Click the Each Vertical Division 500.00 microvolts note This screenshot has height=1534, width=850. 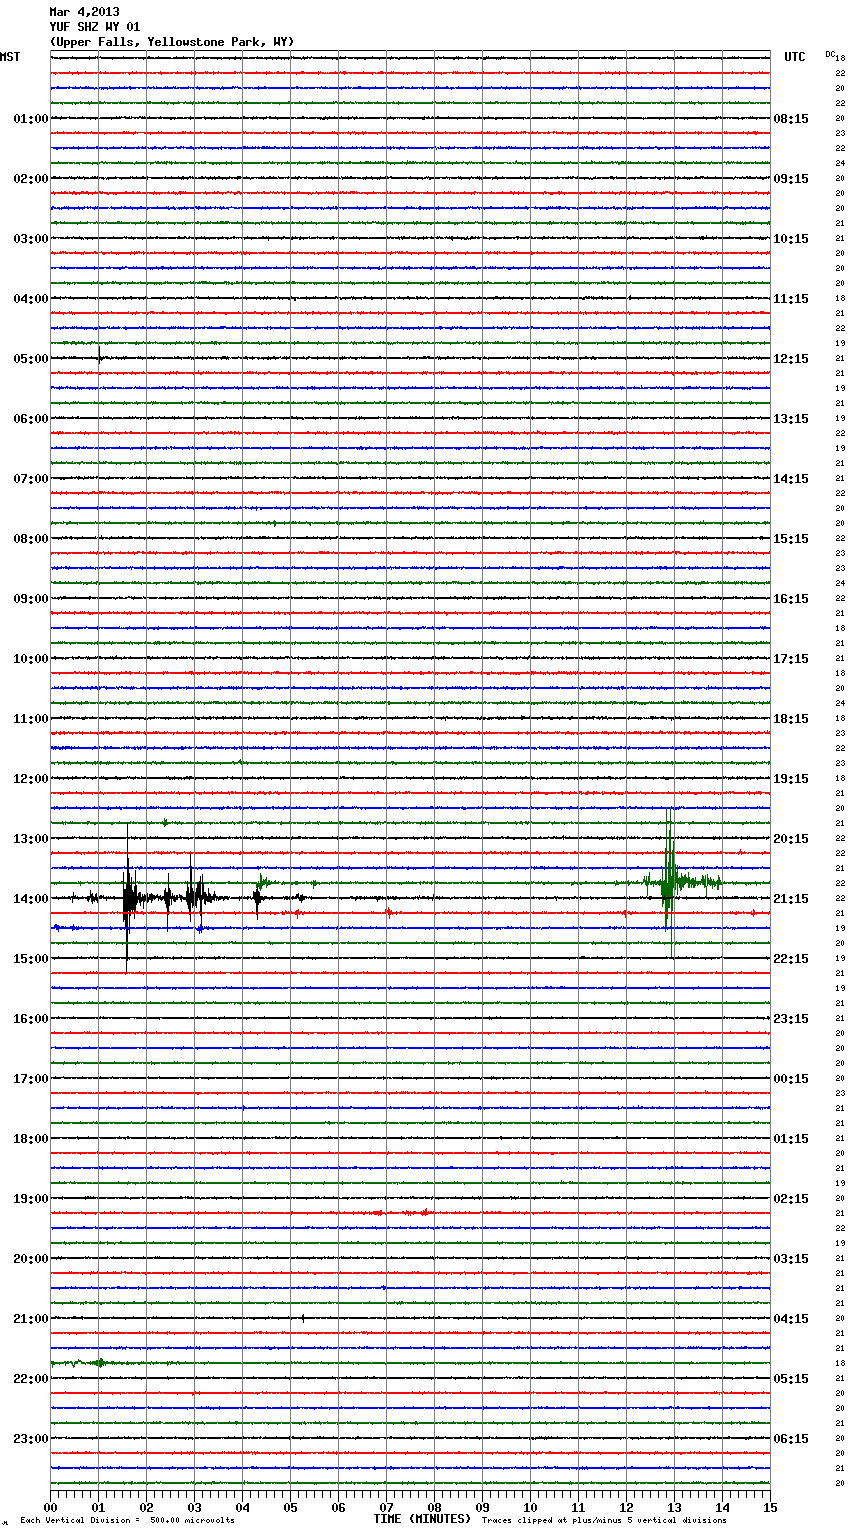[x=127, y=1521]
